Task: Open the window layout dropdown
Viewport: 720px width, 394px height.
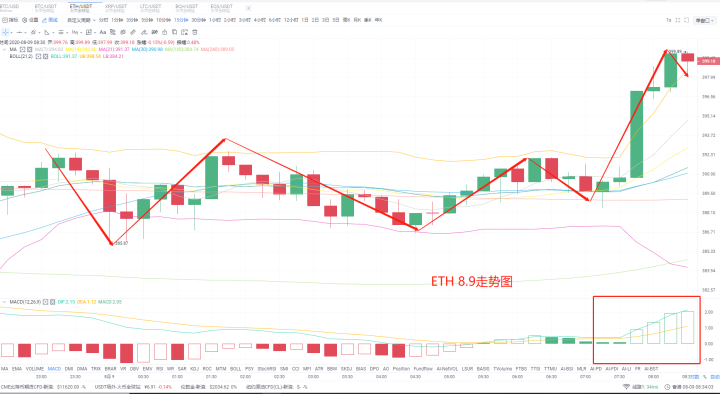Action: coord(704,20)
